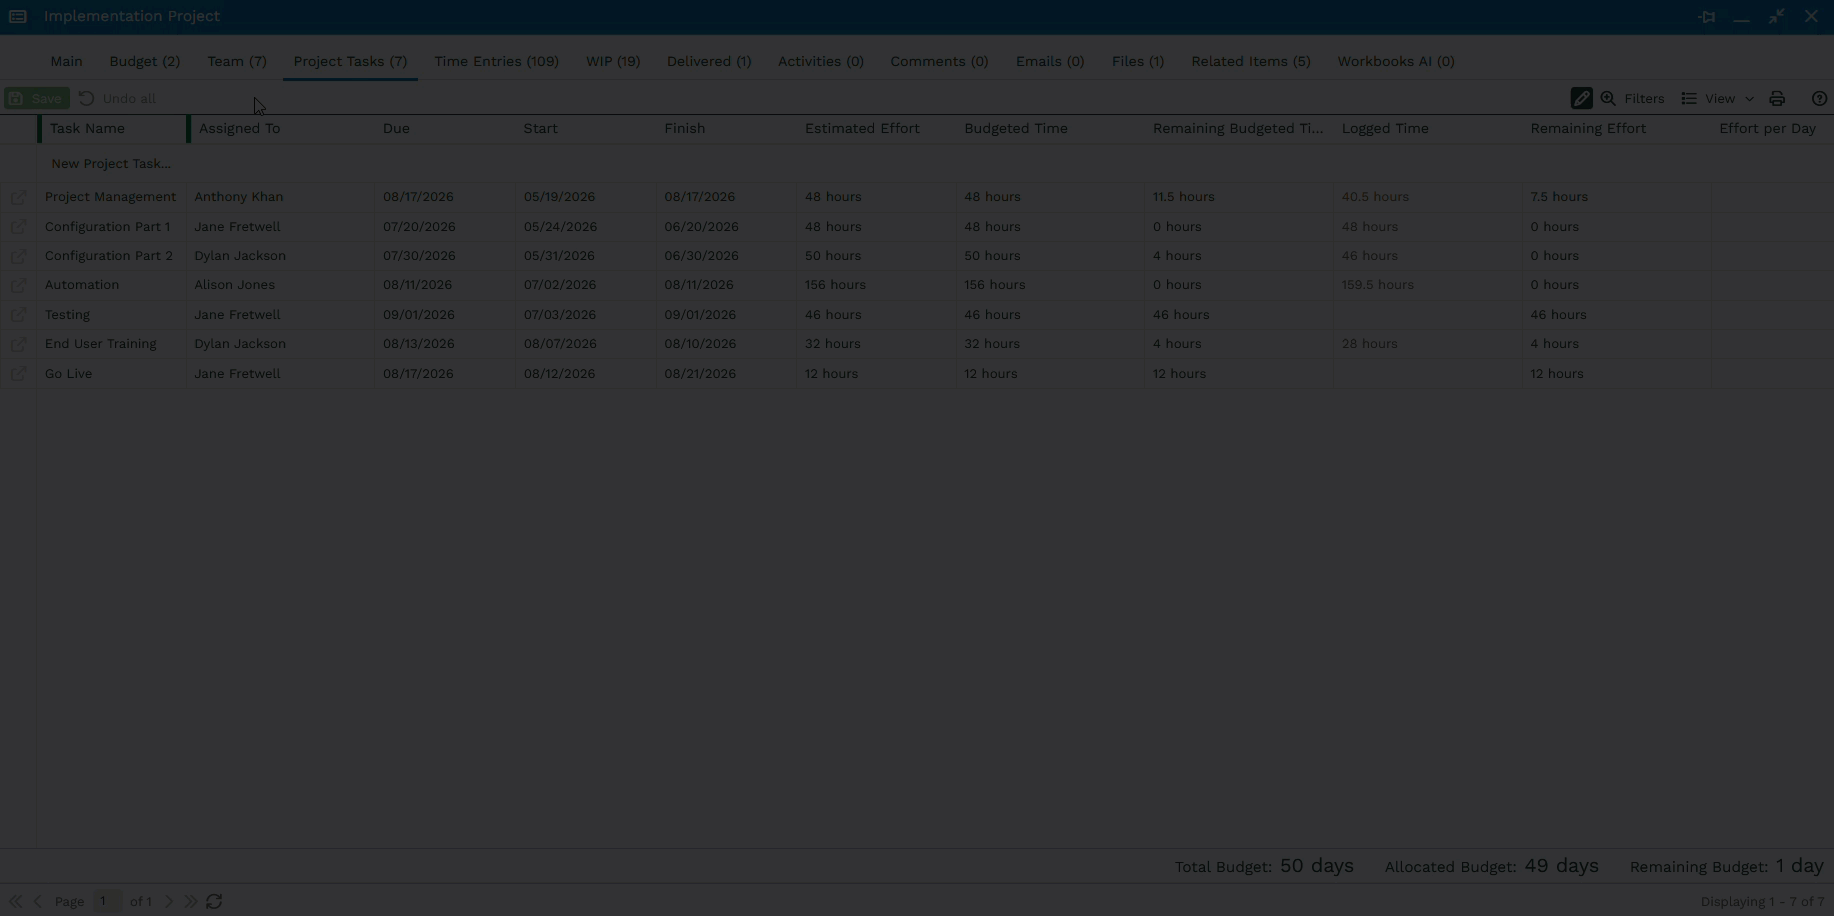
Task: Open the Configuration Part 2 row record icon
Action: click(18, 256)
